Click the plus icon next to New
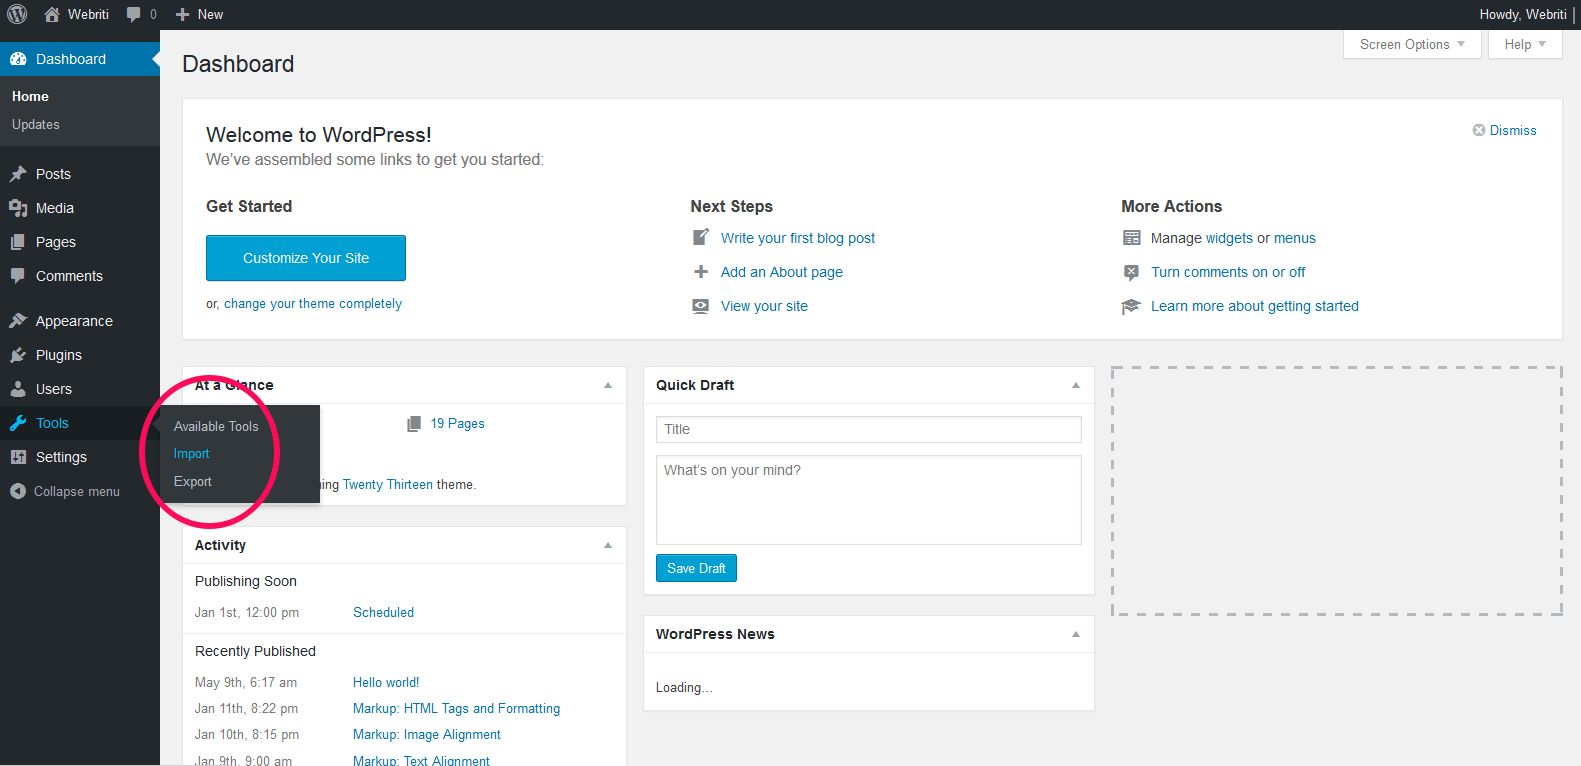This screenshot has width=1581, height=766. [x=182, y=14]
